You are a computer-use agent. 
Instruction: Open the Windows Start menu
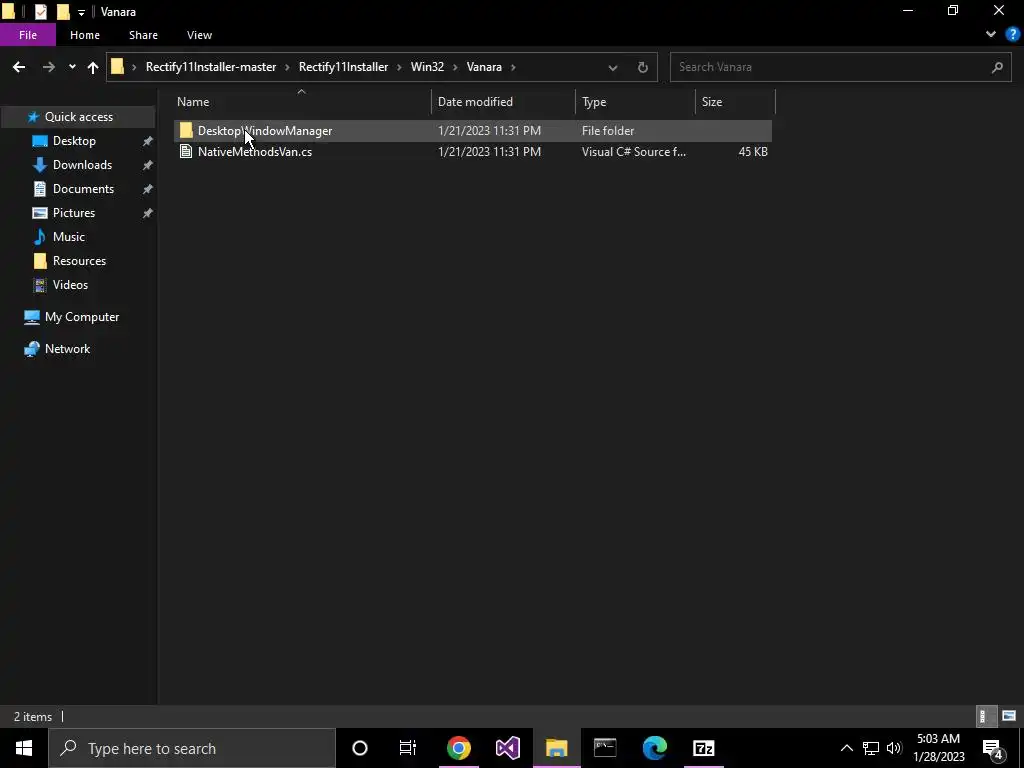(24, 748)
